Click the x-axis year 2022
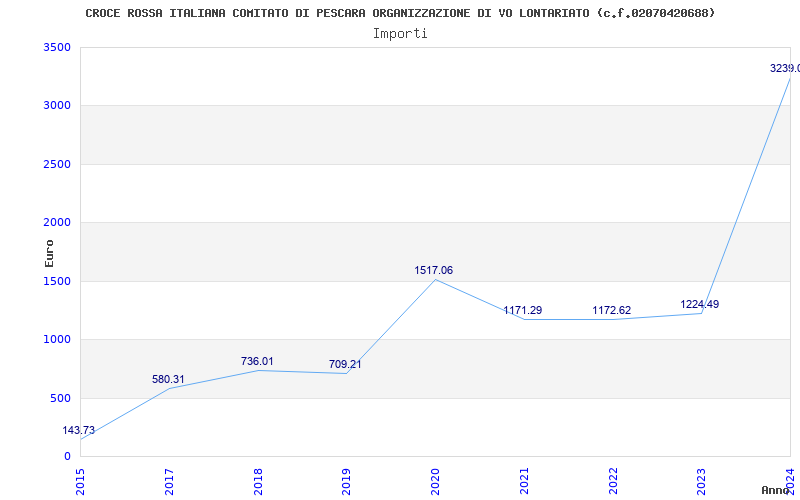Screen dimensions: 800x500 613,481
